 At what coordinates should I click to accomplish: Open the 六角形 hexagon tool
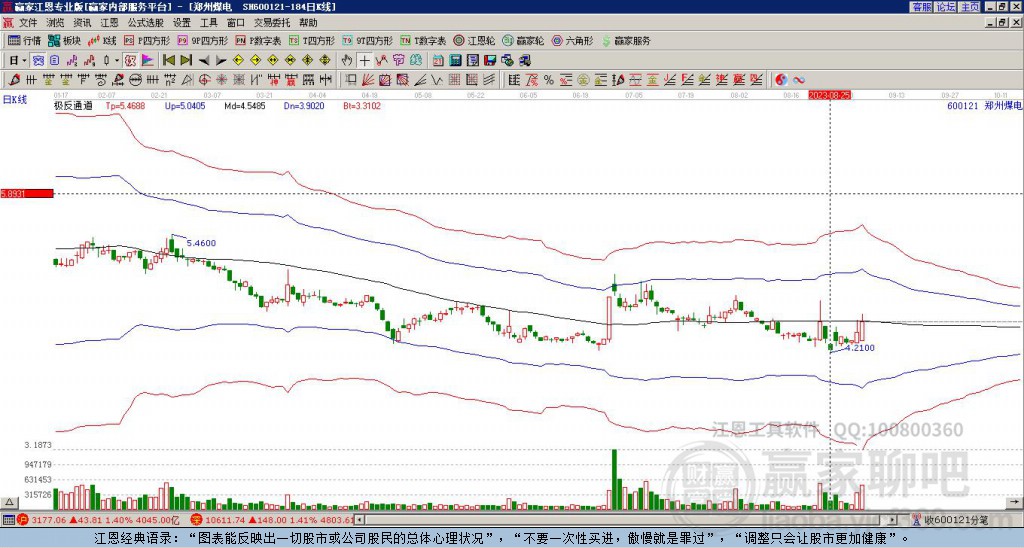573,40
